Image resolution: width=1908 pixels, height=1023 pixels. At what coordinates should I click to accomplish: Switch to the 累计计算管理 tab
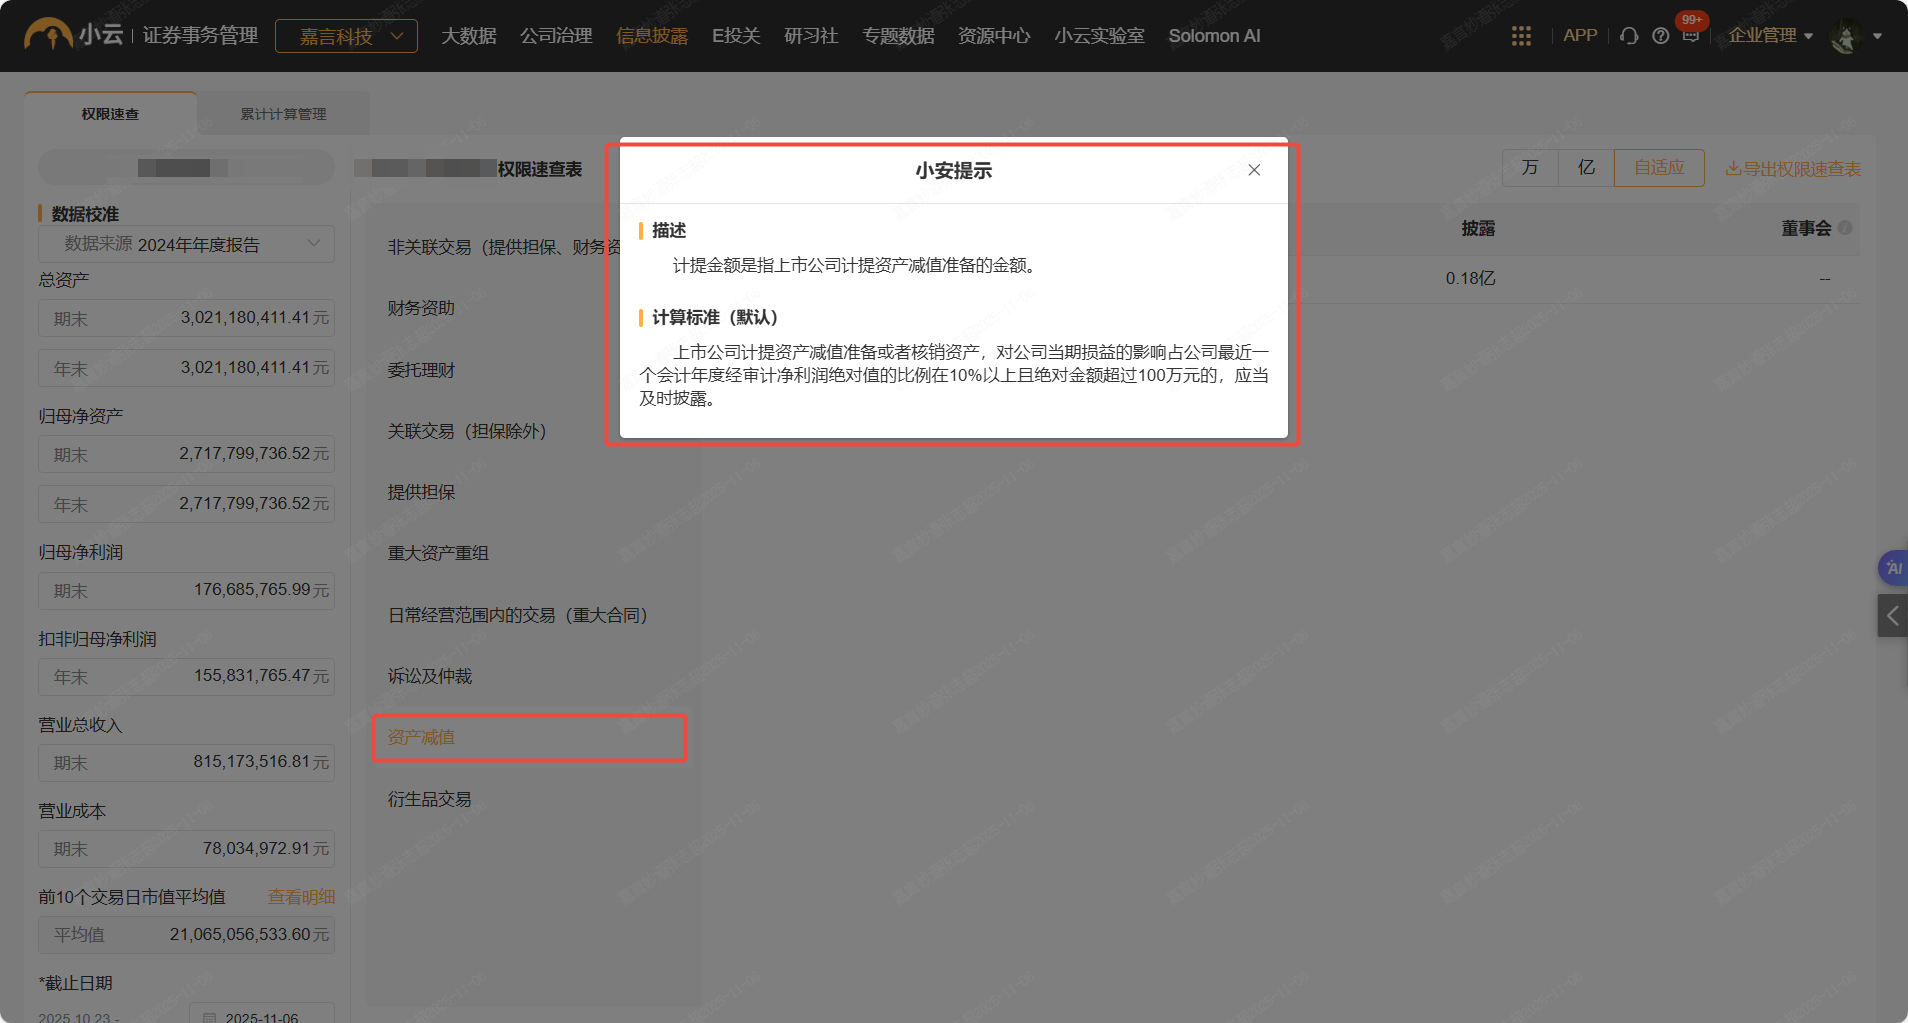tap(283, 114)
